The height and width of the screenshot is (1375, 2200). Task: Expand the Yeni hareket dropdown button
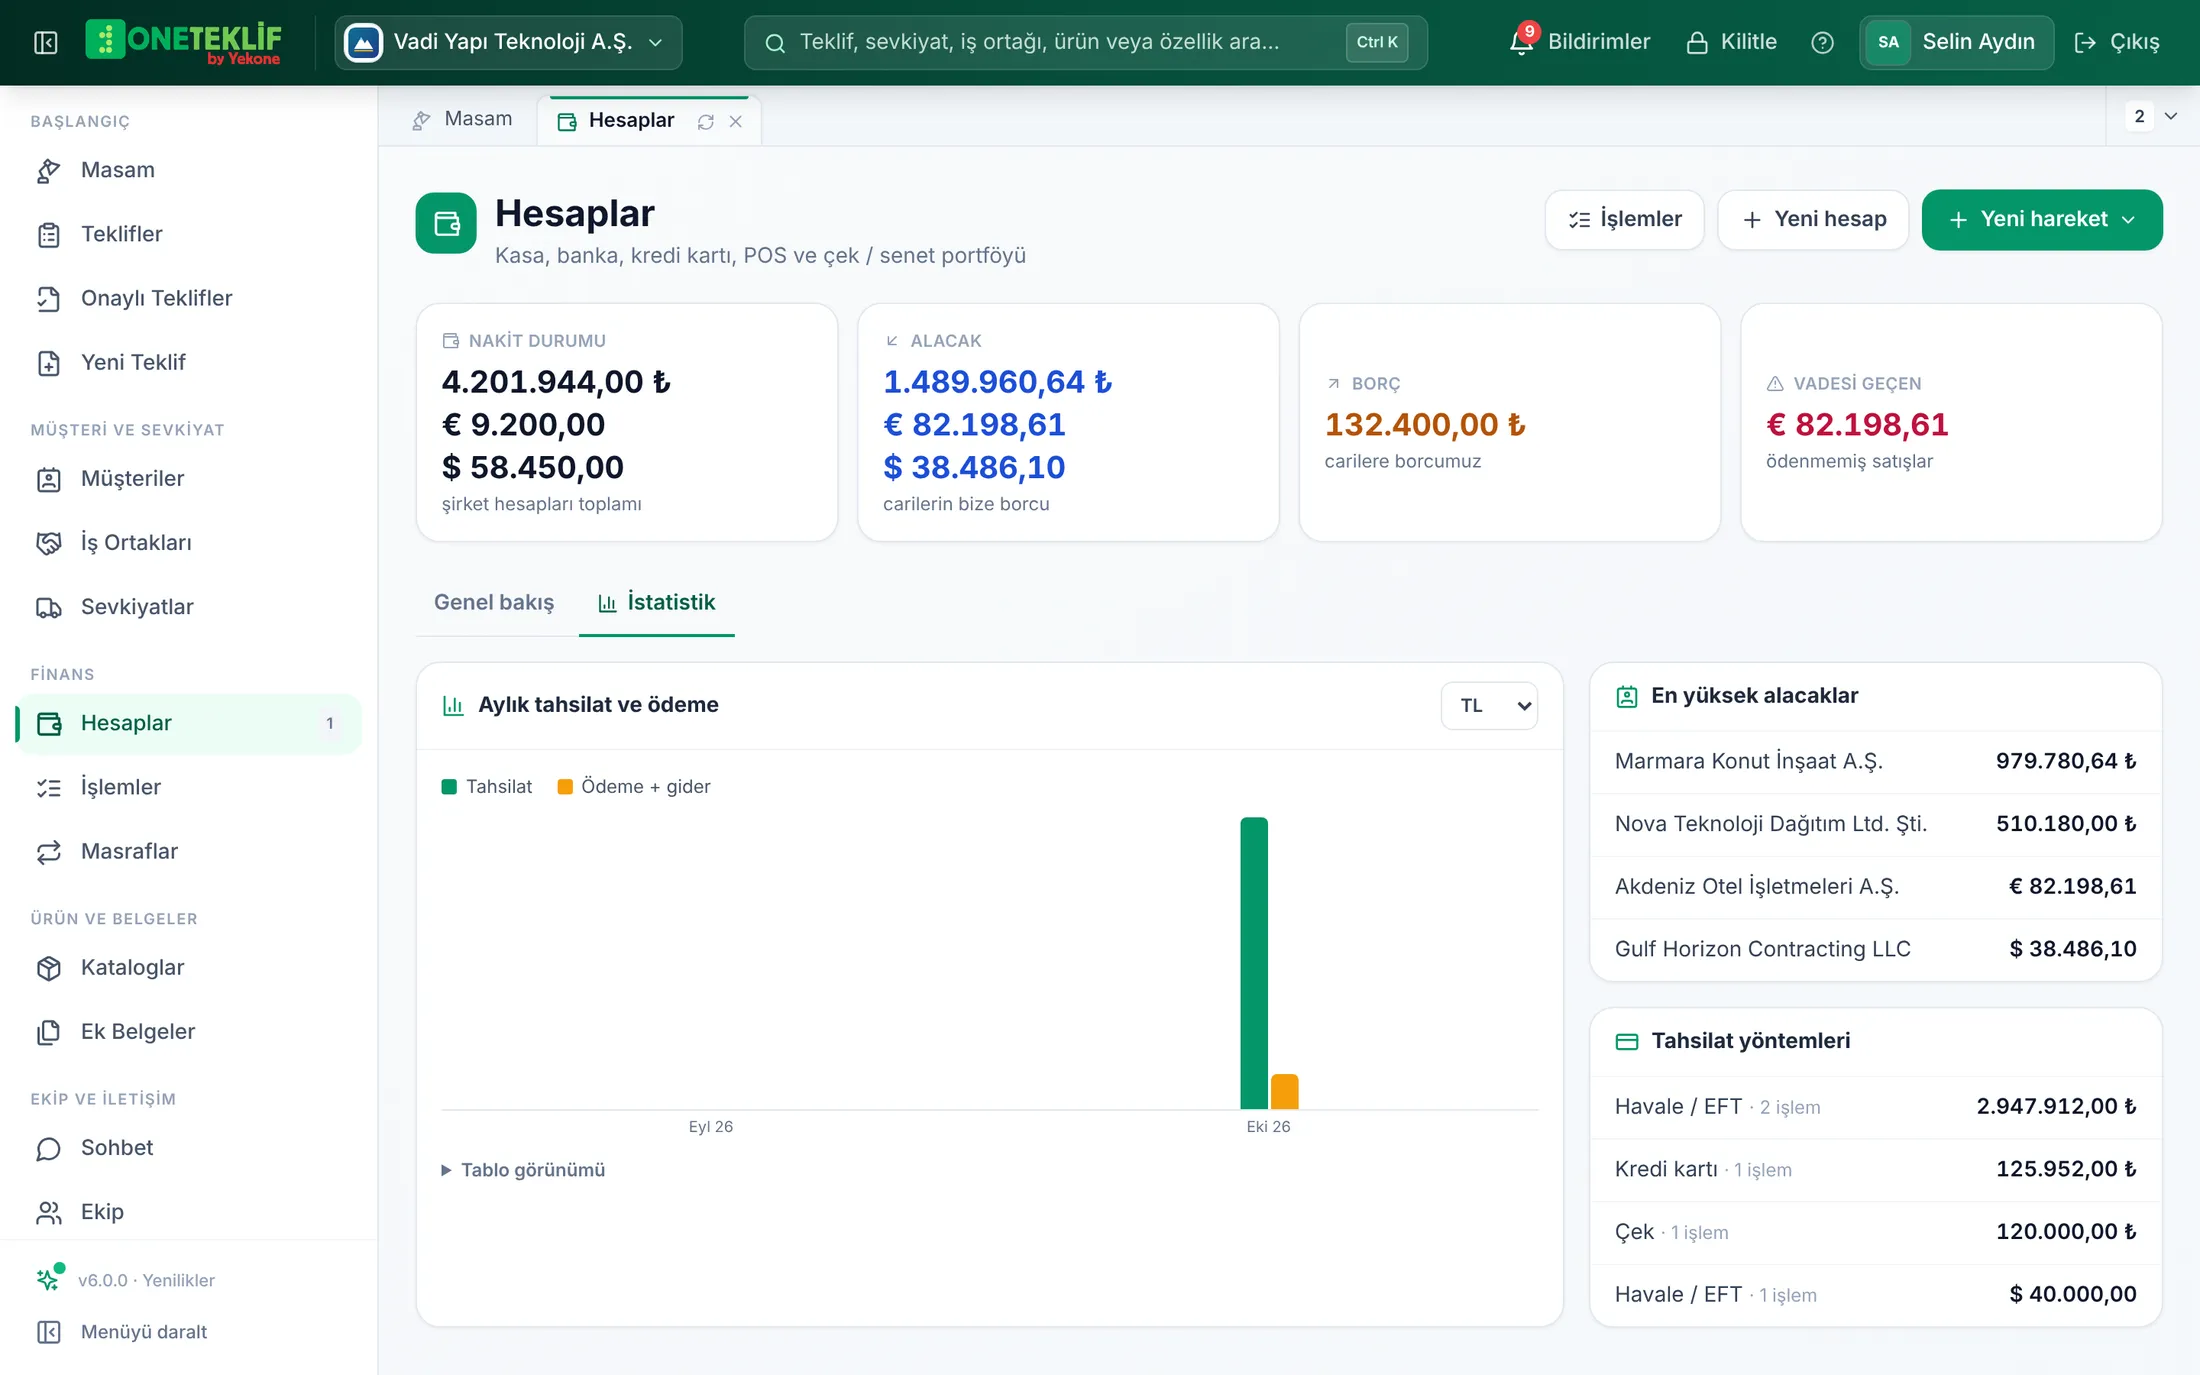(2042, 219)
